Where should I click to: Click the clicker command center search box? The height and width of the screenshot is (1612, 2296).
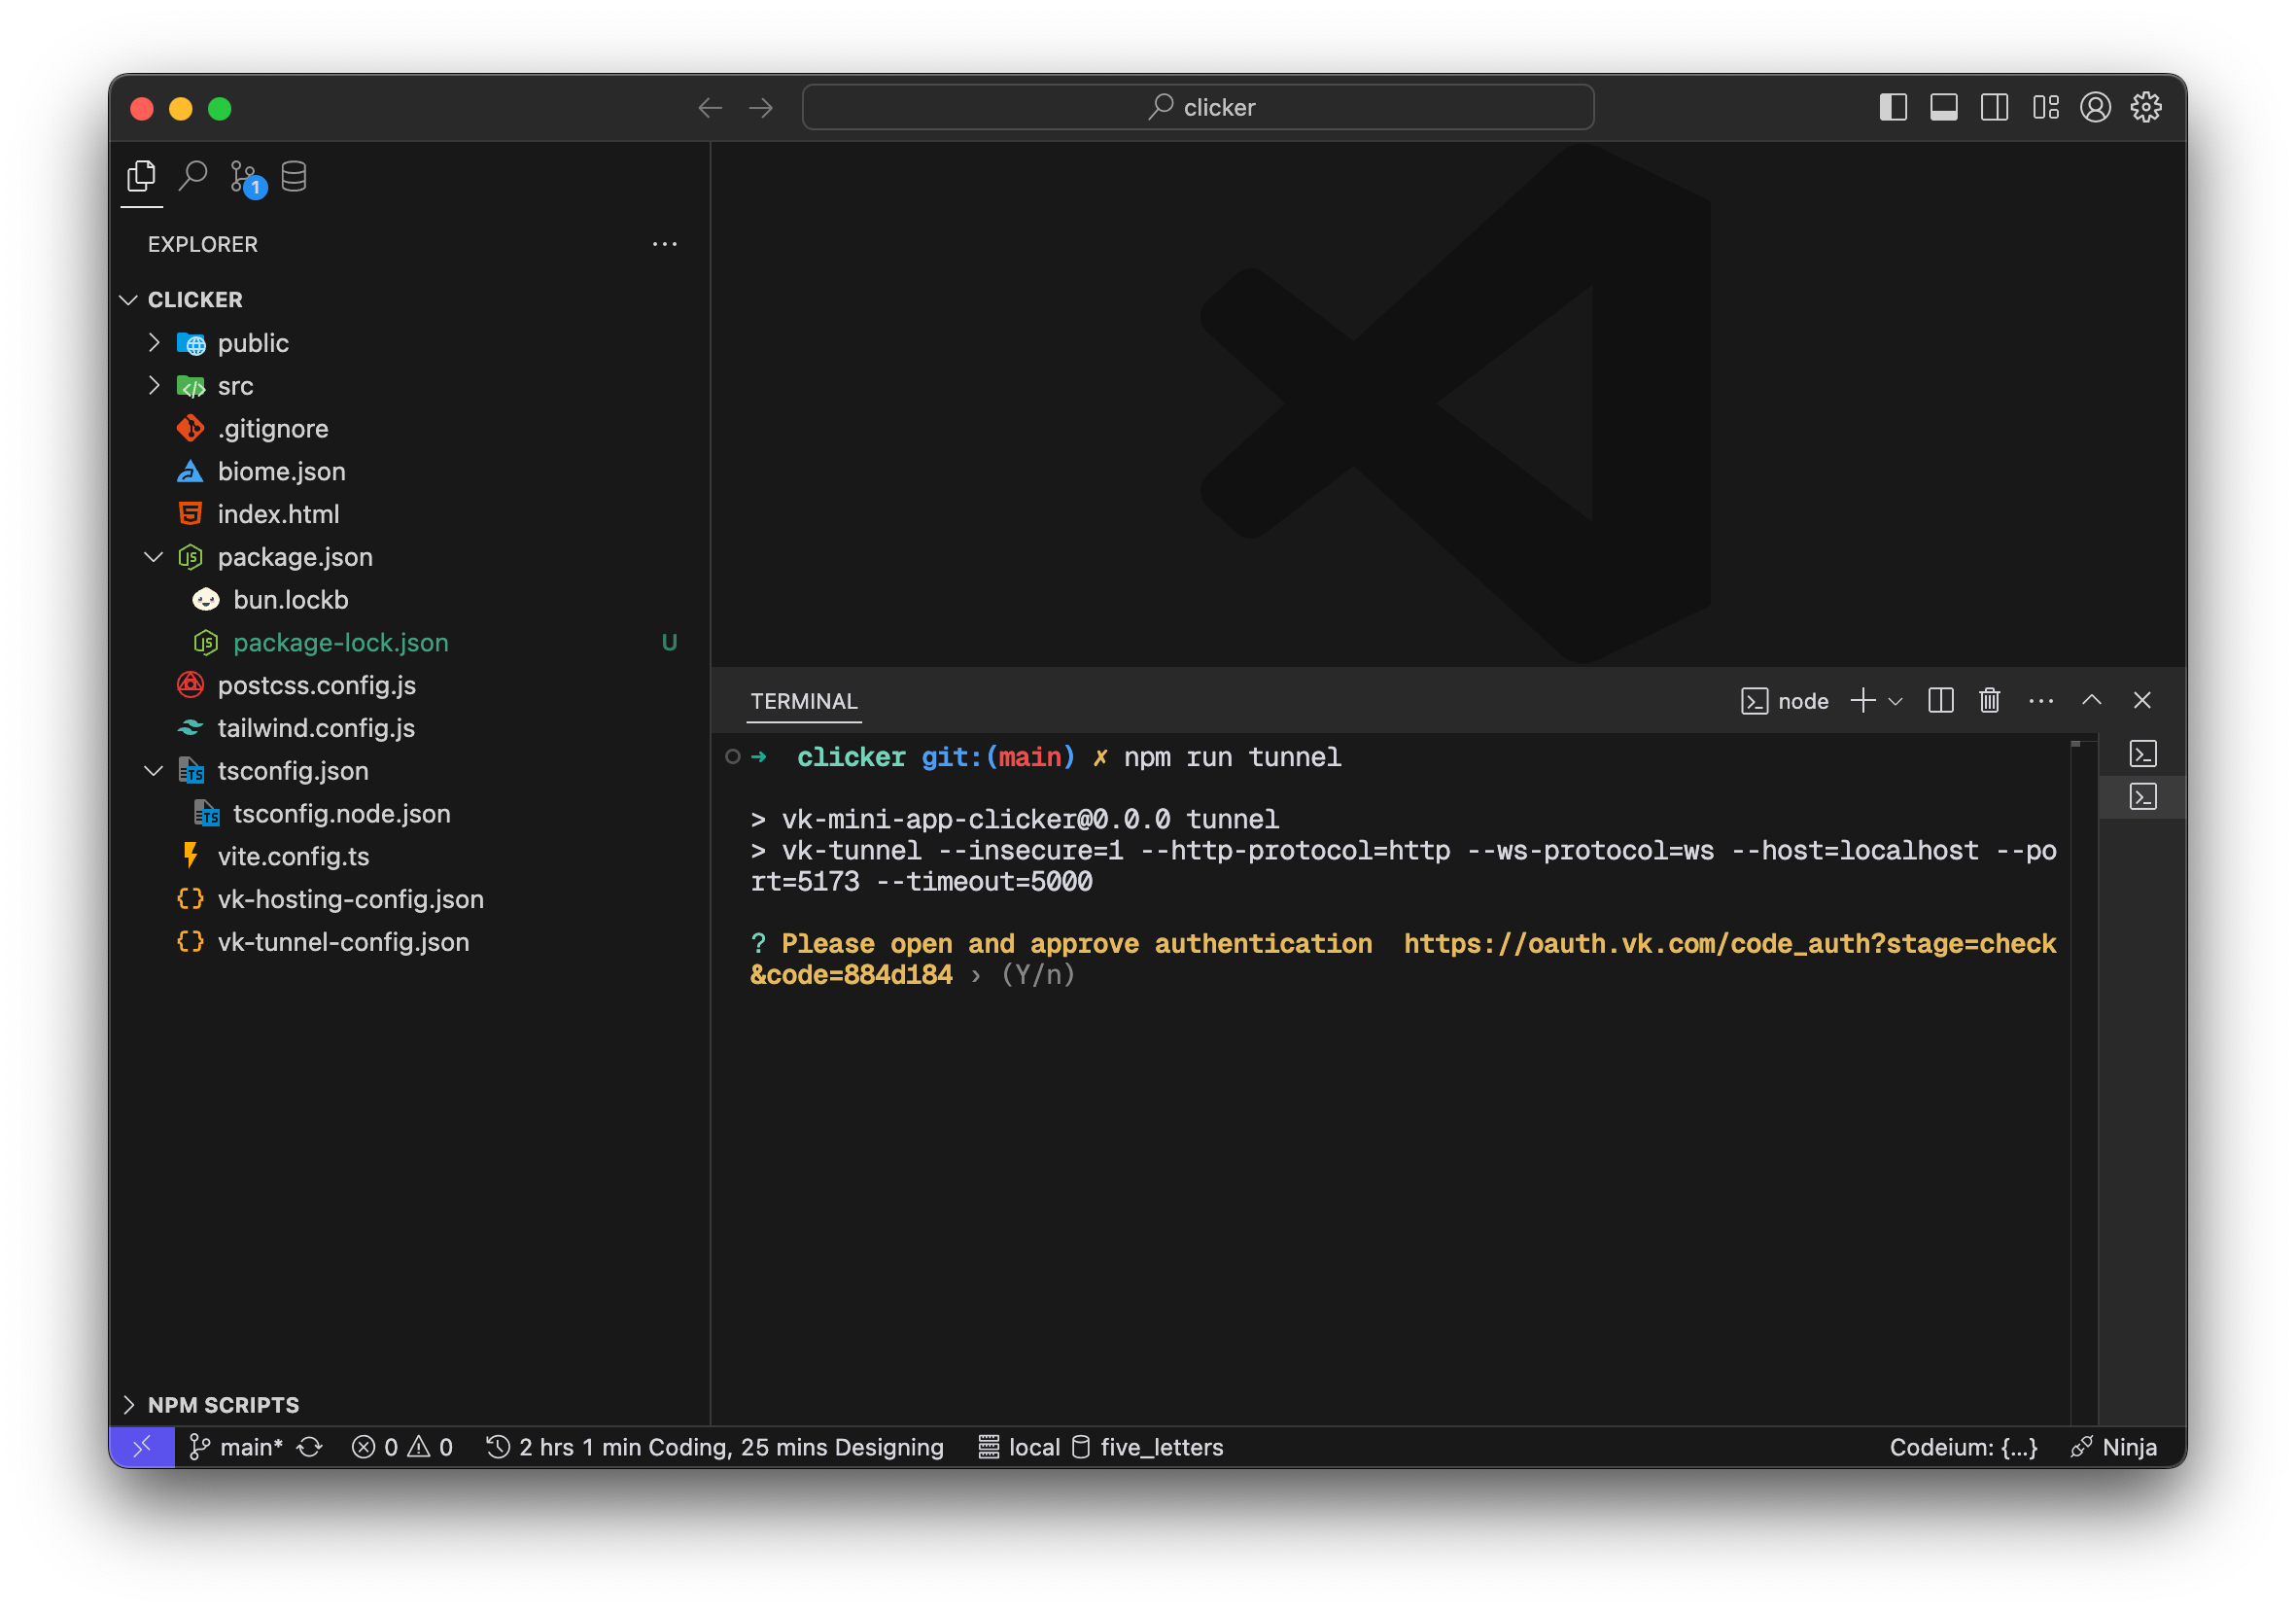(1197, 107)
